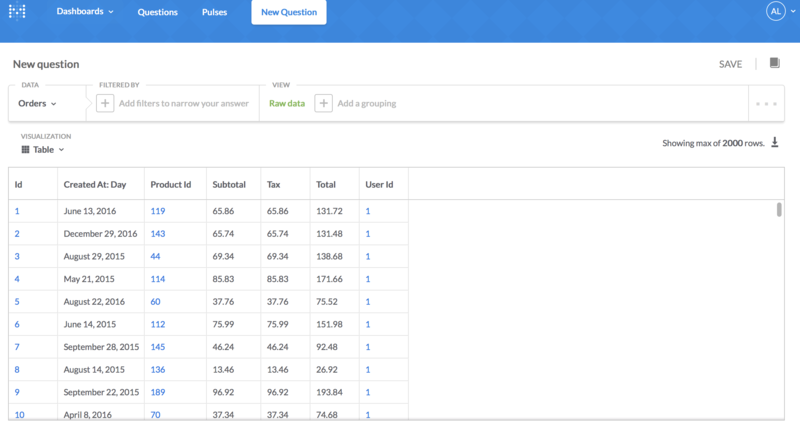This screenshot has height=427, width=800.
Task: Open the Pulses menu item
Action: coord(213,13)
